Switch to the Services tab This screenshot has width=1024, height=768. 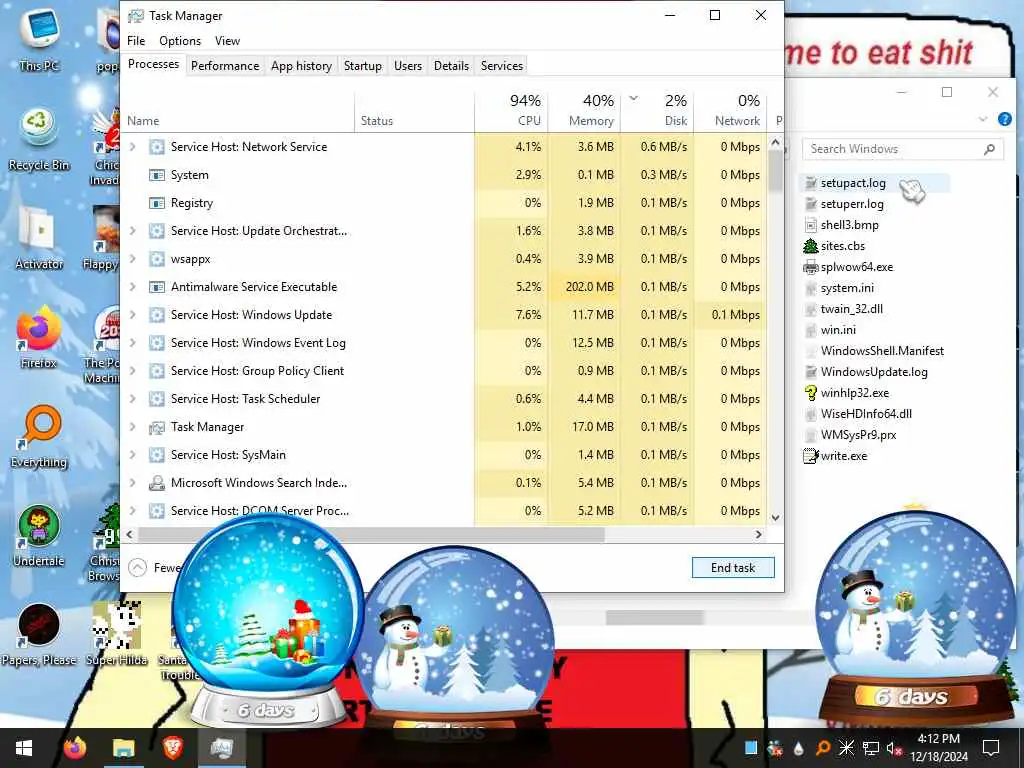502,66
